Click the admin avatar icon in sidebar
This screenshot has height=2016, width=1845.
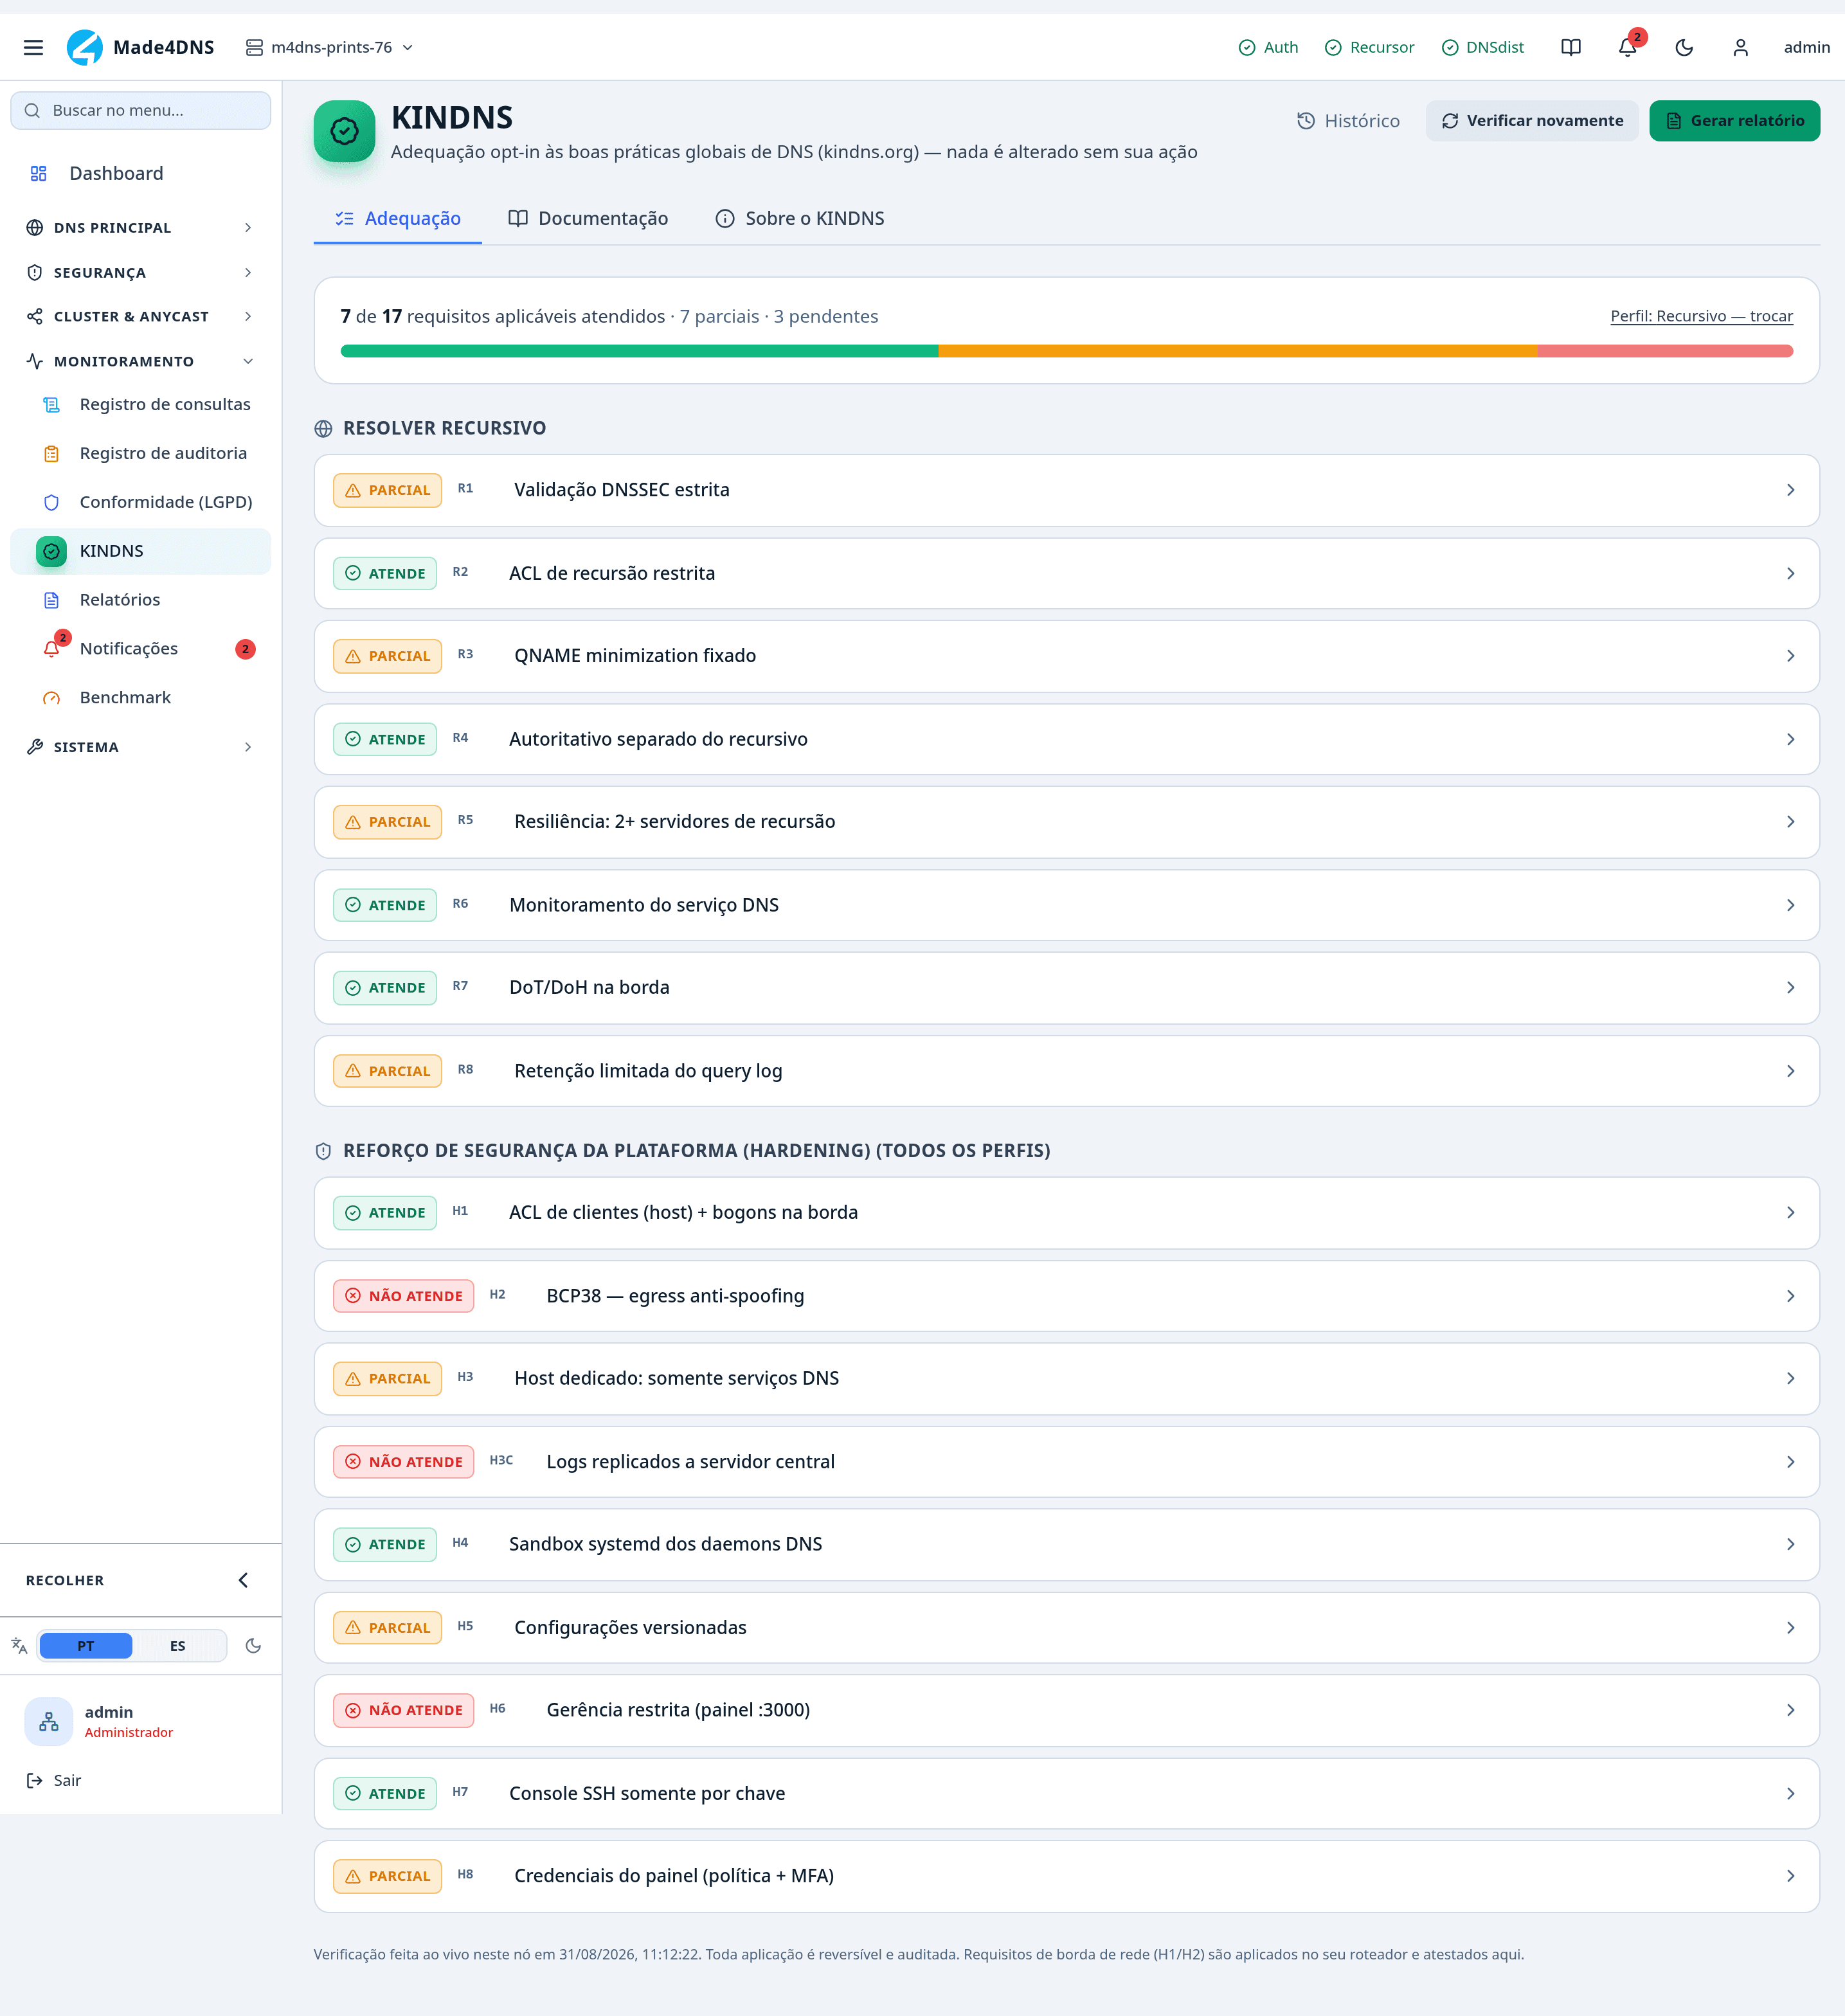click(49, 1721)
